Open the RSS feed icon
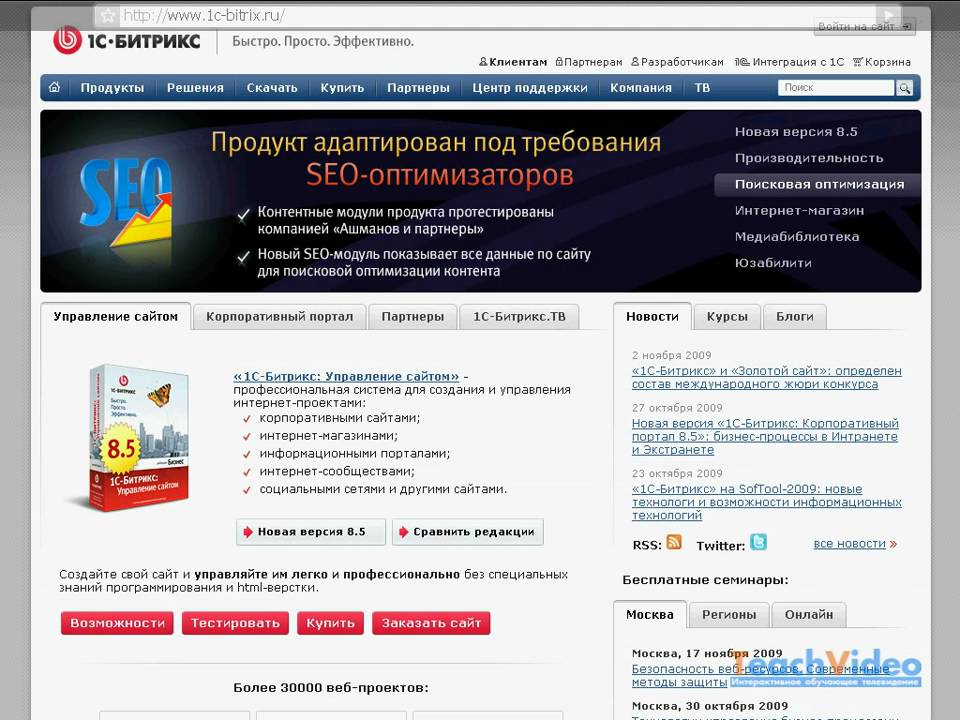 click(674, 542)
